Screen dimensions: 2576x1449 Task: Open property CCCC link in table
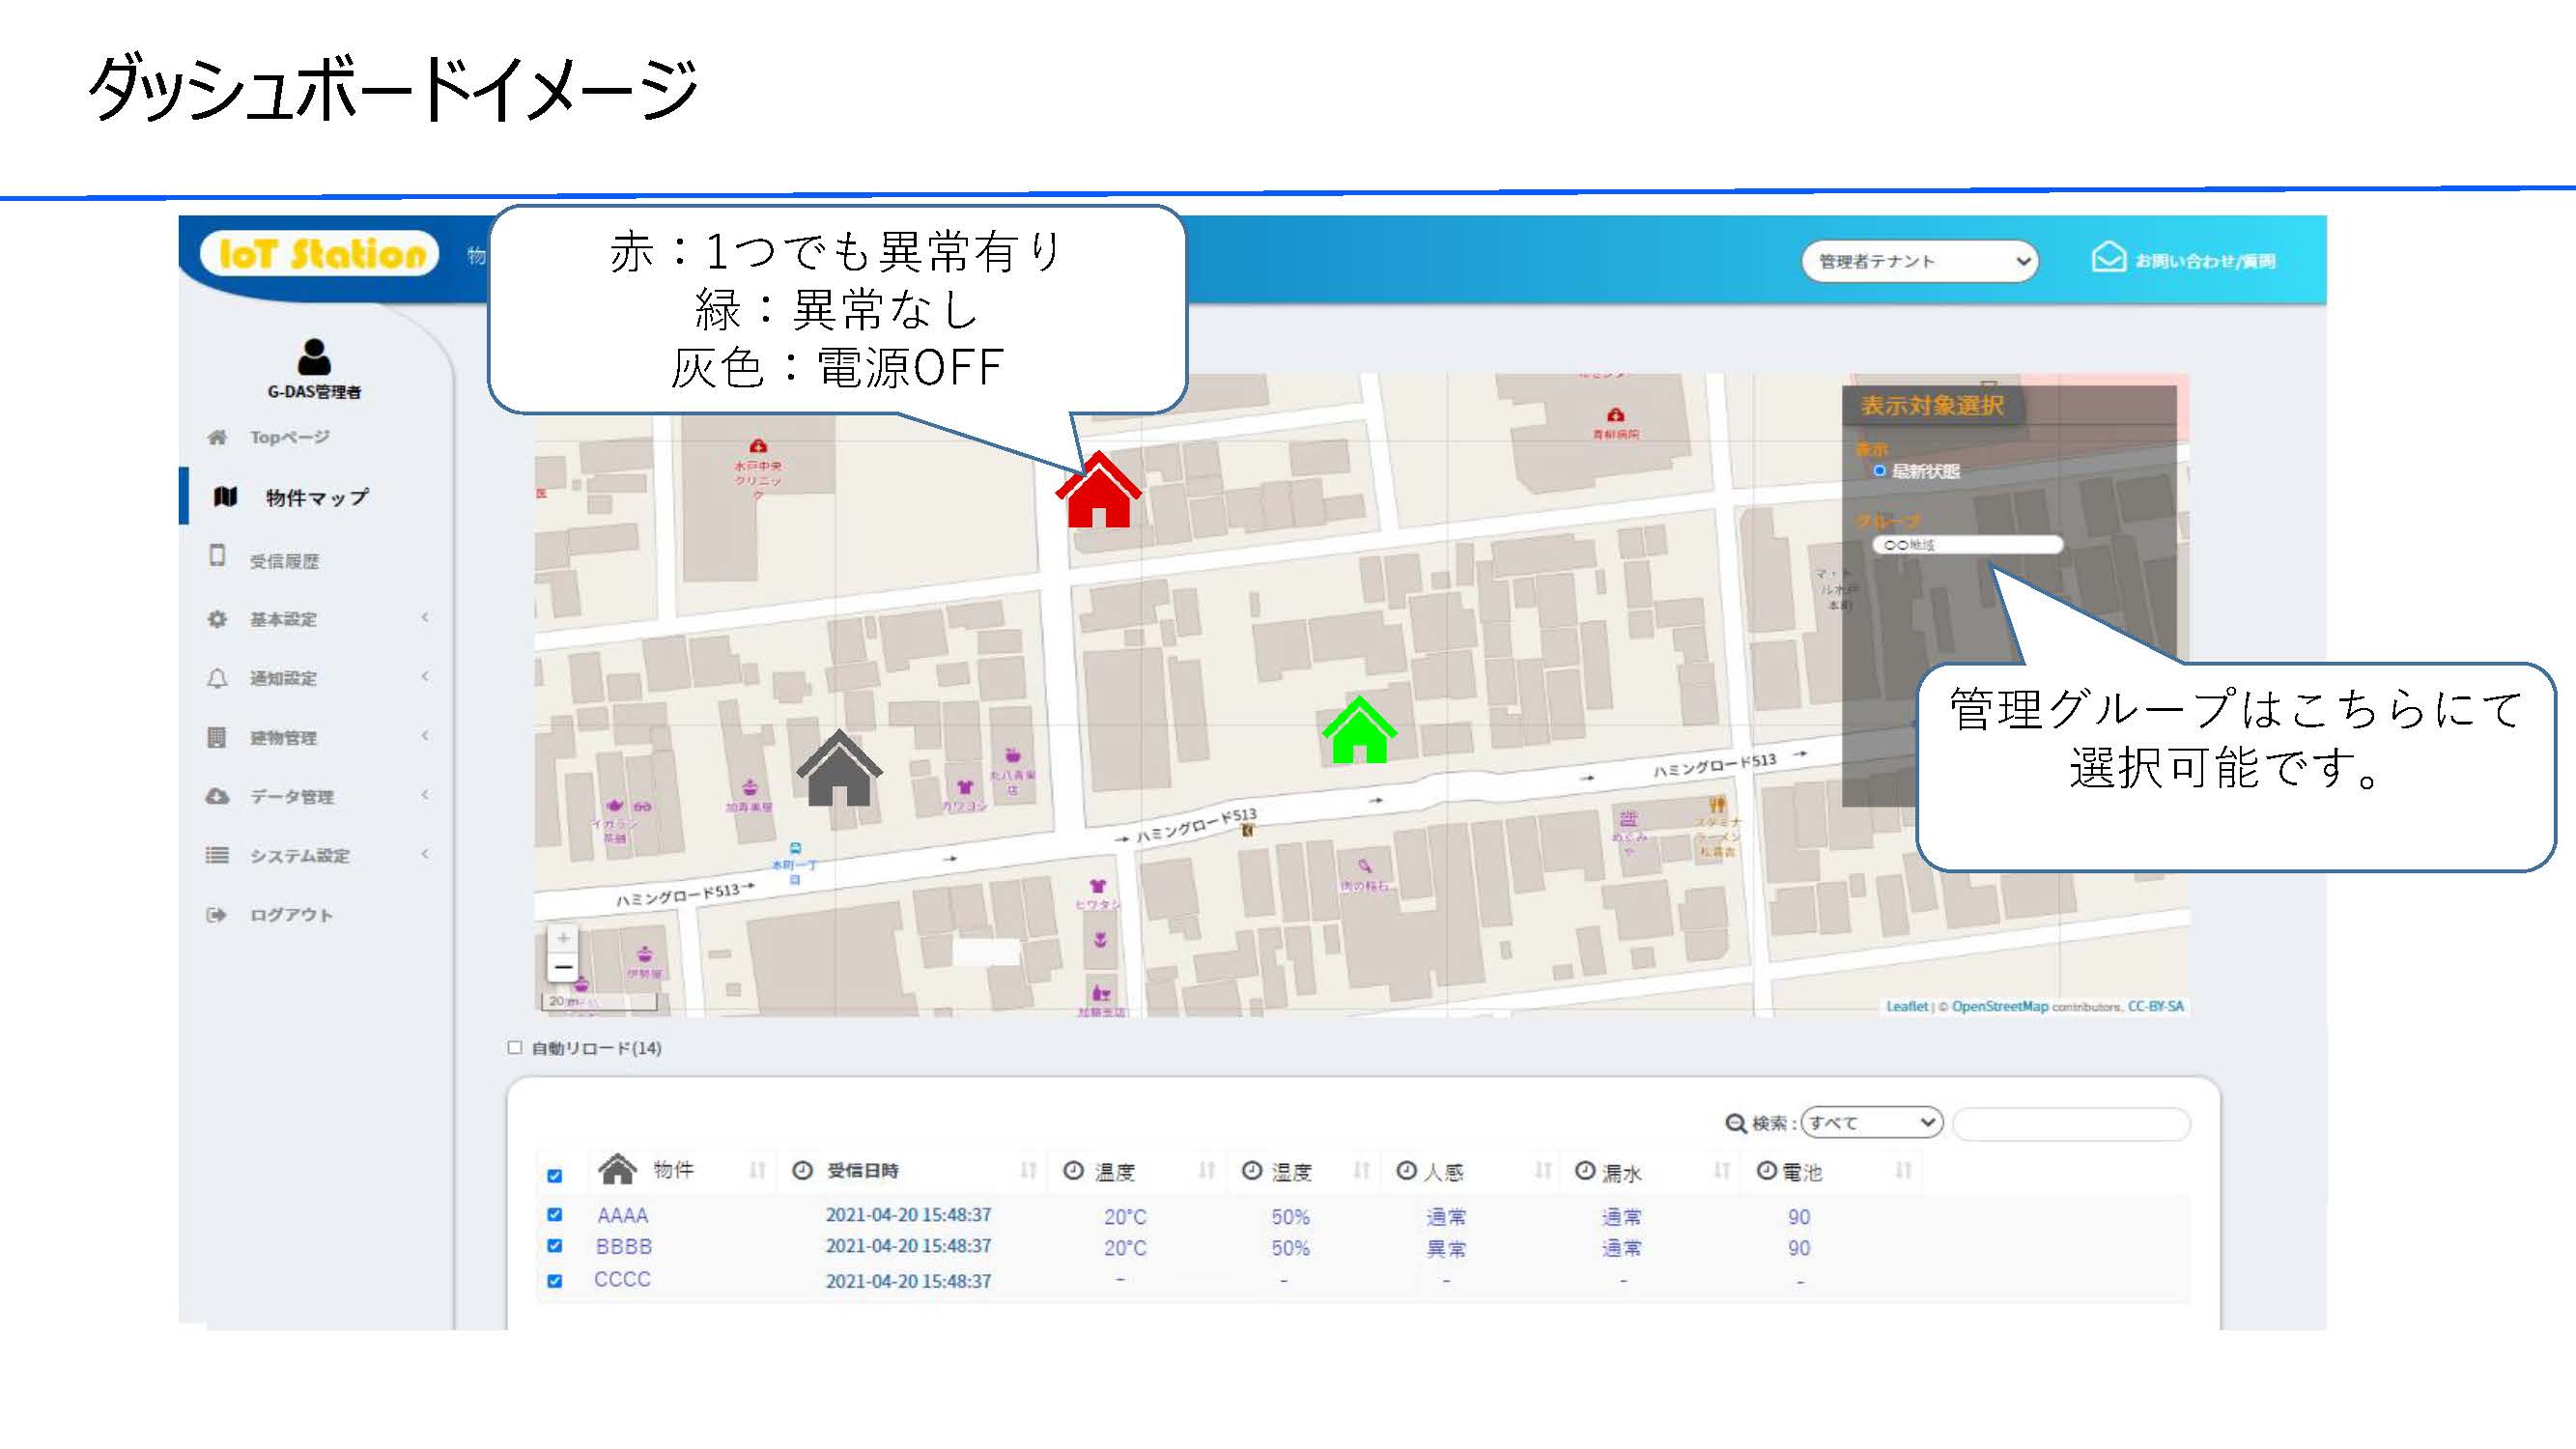[622, 1279]
